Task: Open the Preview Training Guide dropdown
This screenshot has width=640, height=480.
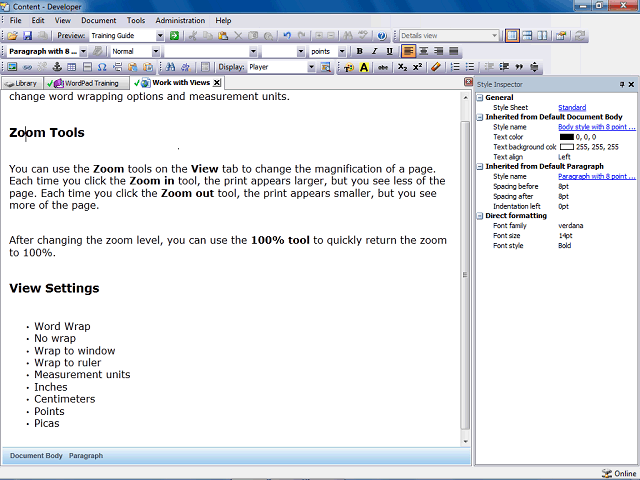Action: pyautogui.click(x=160, y=36)
